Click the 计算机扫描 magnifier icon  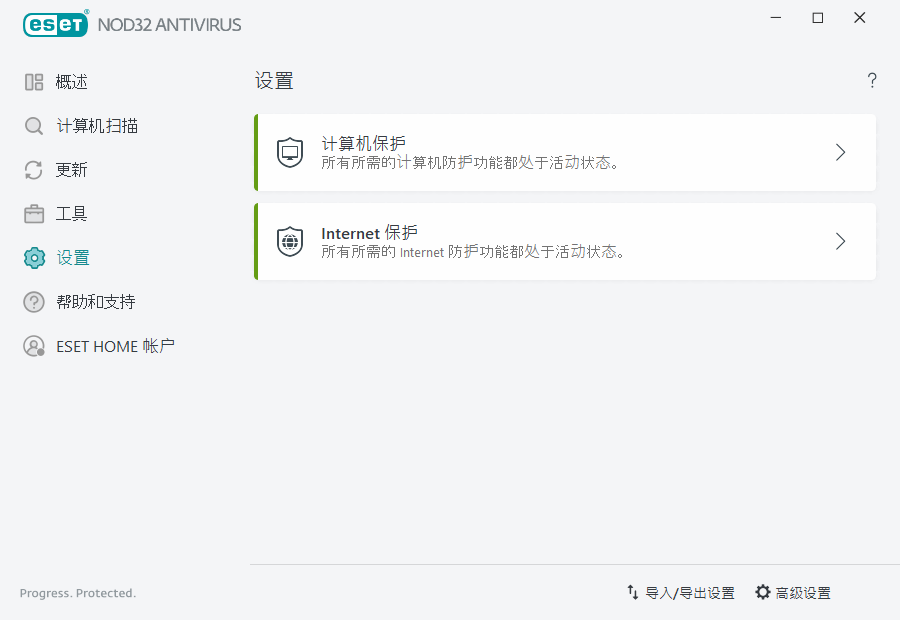click(x=33, y=125)
